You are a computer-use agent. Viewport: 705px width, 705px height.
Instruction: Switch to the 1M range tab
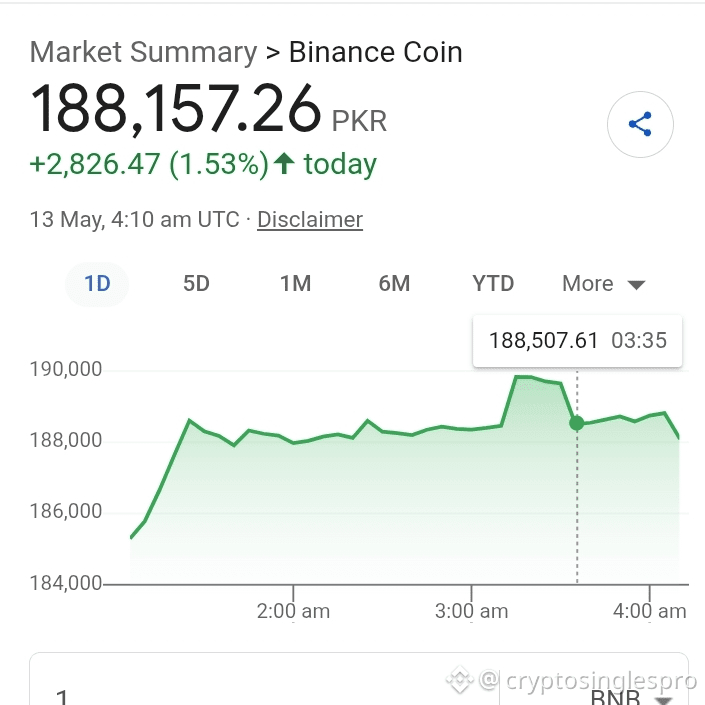(x=295, y=284)
